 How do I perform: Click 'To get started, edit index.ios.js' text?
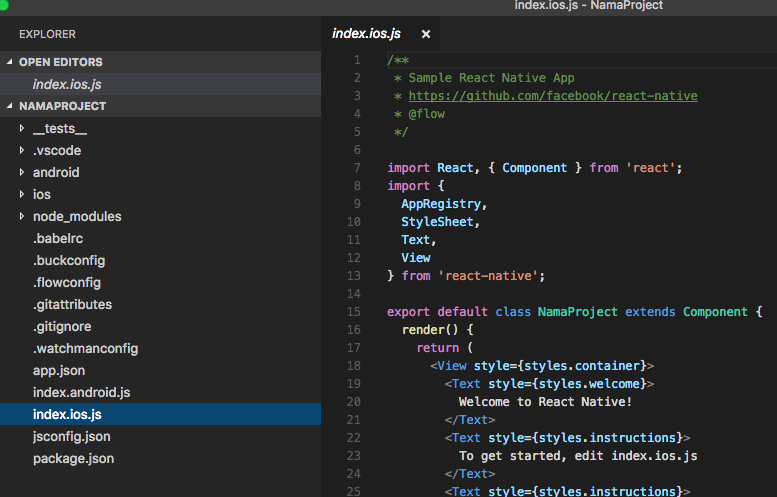(x=578, y=456)
